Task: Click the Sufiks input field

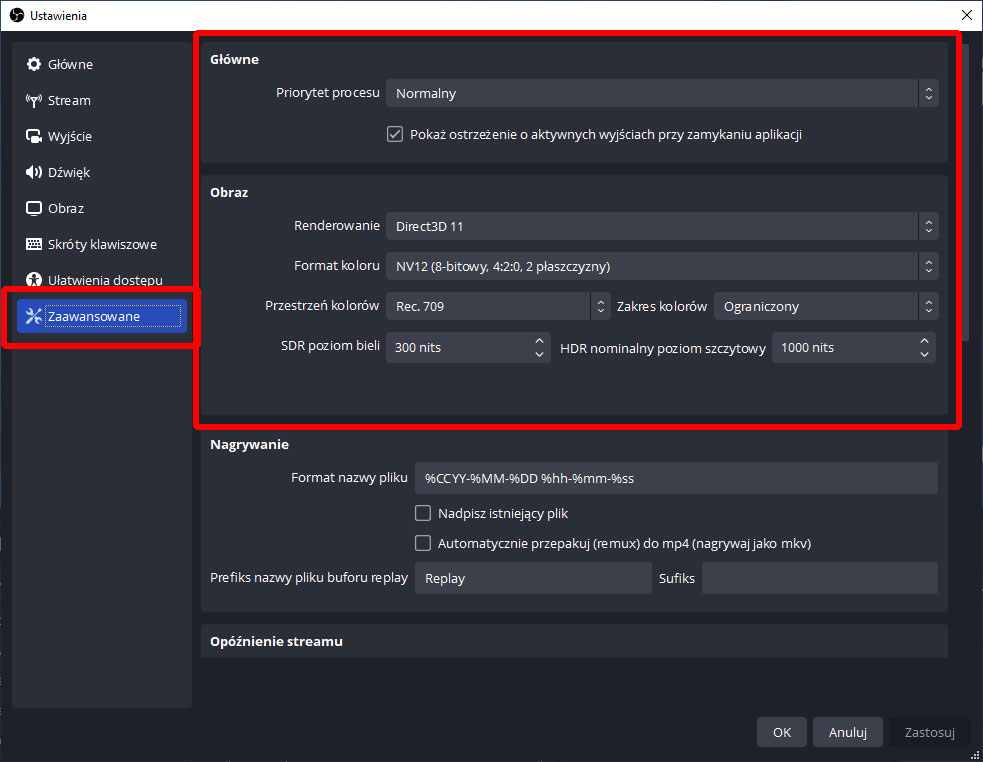Action: (x=819, y=579)
